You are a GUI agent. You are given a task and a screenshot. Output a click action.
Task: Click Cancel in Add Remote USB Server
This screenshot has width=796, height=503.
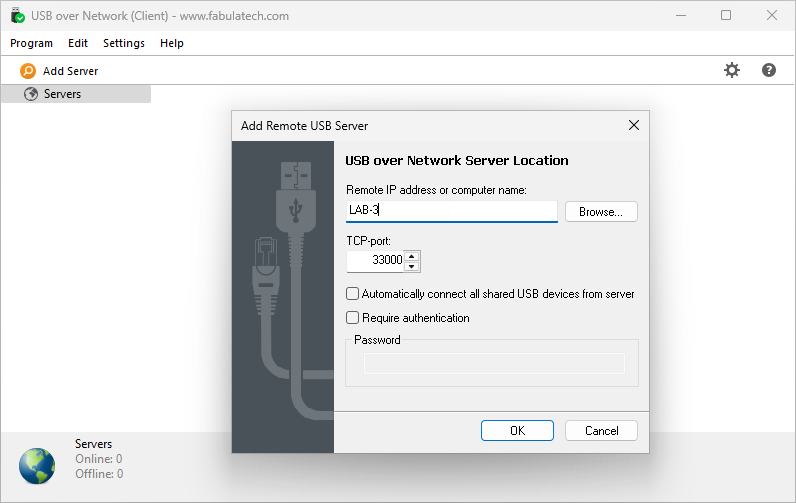601,430
